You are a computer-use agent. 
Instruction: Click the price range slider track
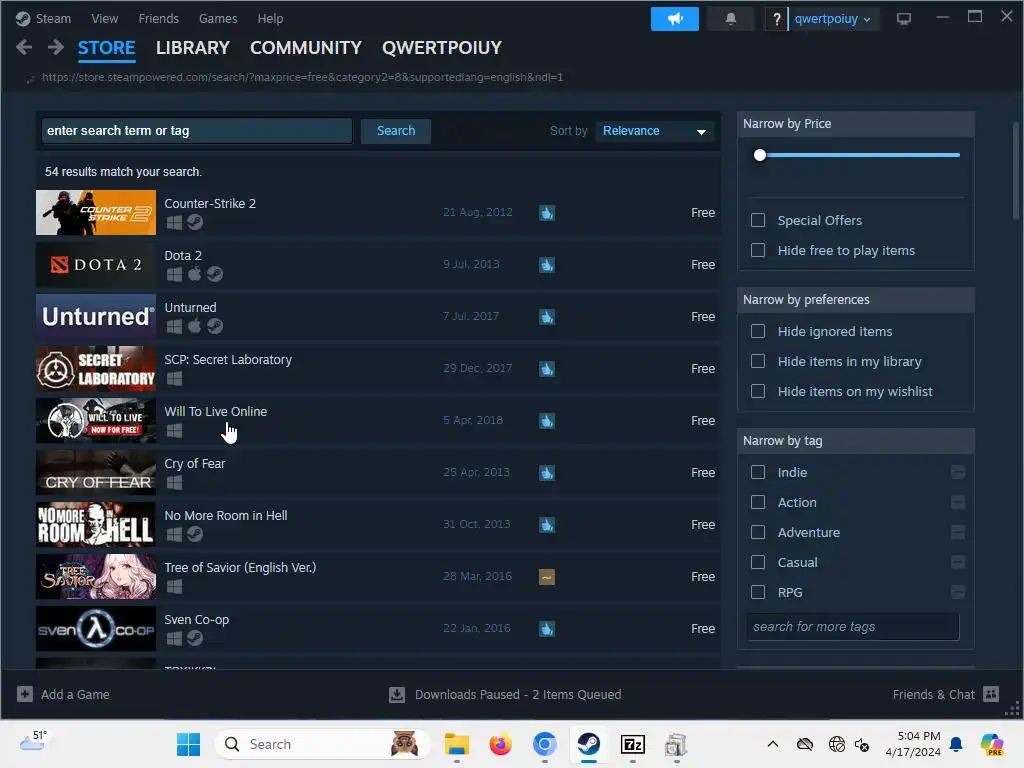pyautogui.click(x=859, y=155)
